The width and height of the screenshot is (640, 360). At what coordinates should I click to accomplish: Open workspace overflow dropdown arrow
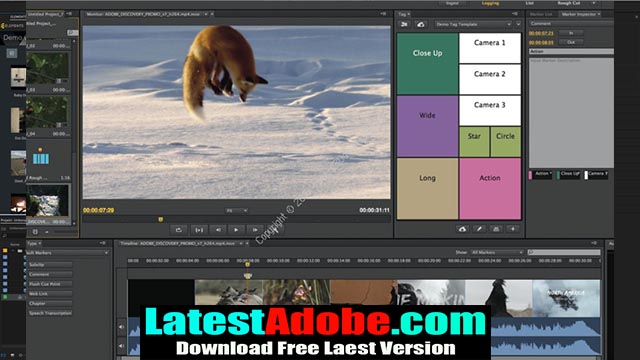click(594, 3)
